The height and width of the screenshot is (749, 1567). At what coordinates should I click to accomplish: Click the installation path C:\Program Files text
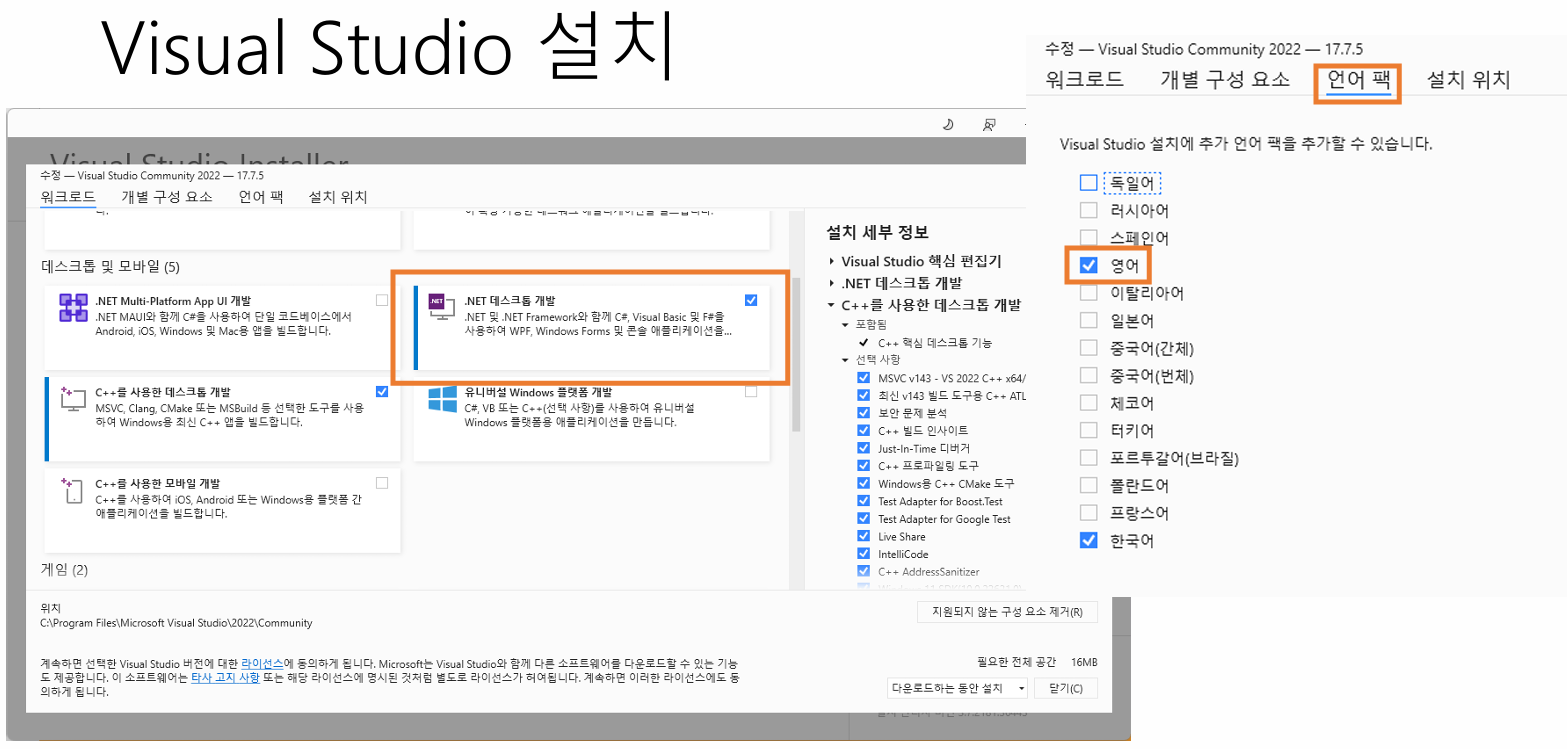tap(176, 623)
